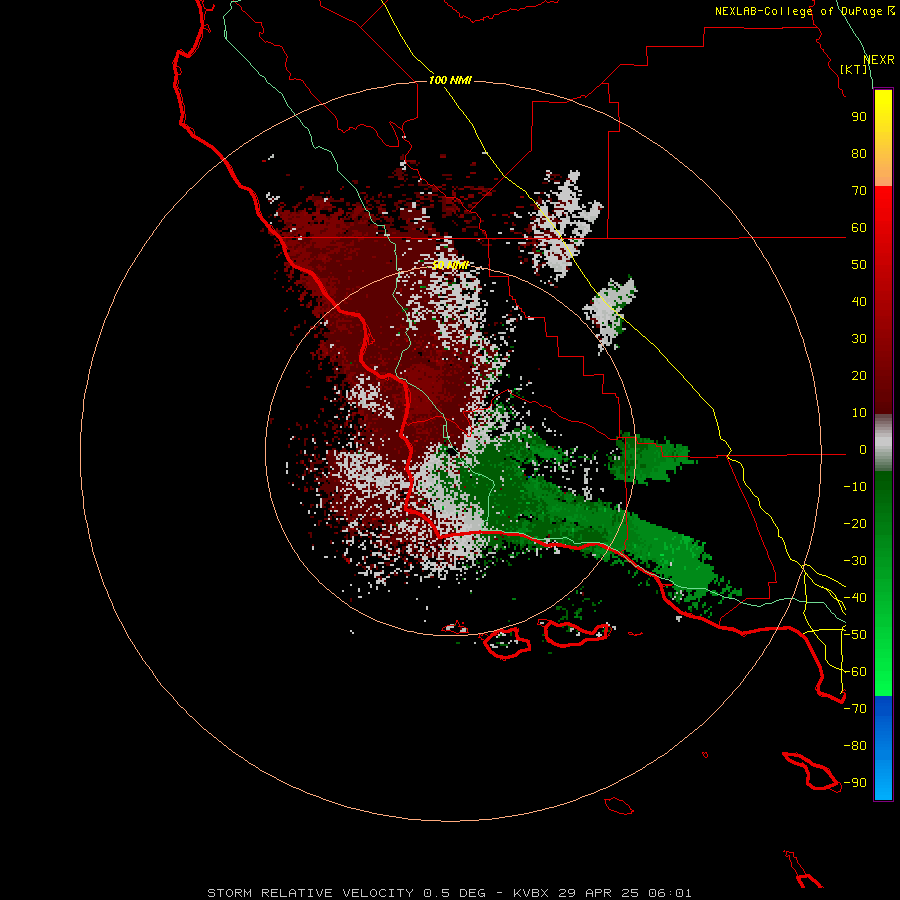Screen dimensions: 900x900
Task: Click the 20 value on the color scale
Action: click(x=859, y=376)
